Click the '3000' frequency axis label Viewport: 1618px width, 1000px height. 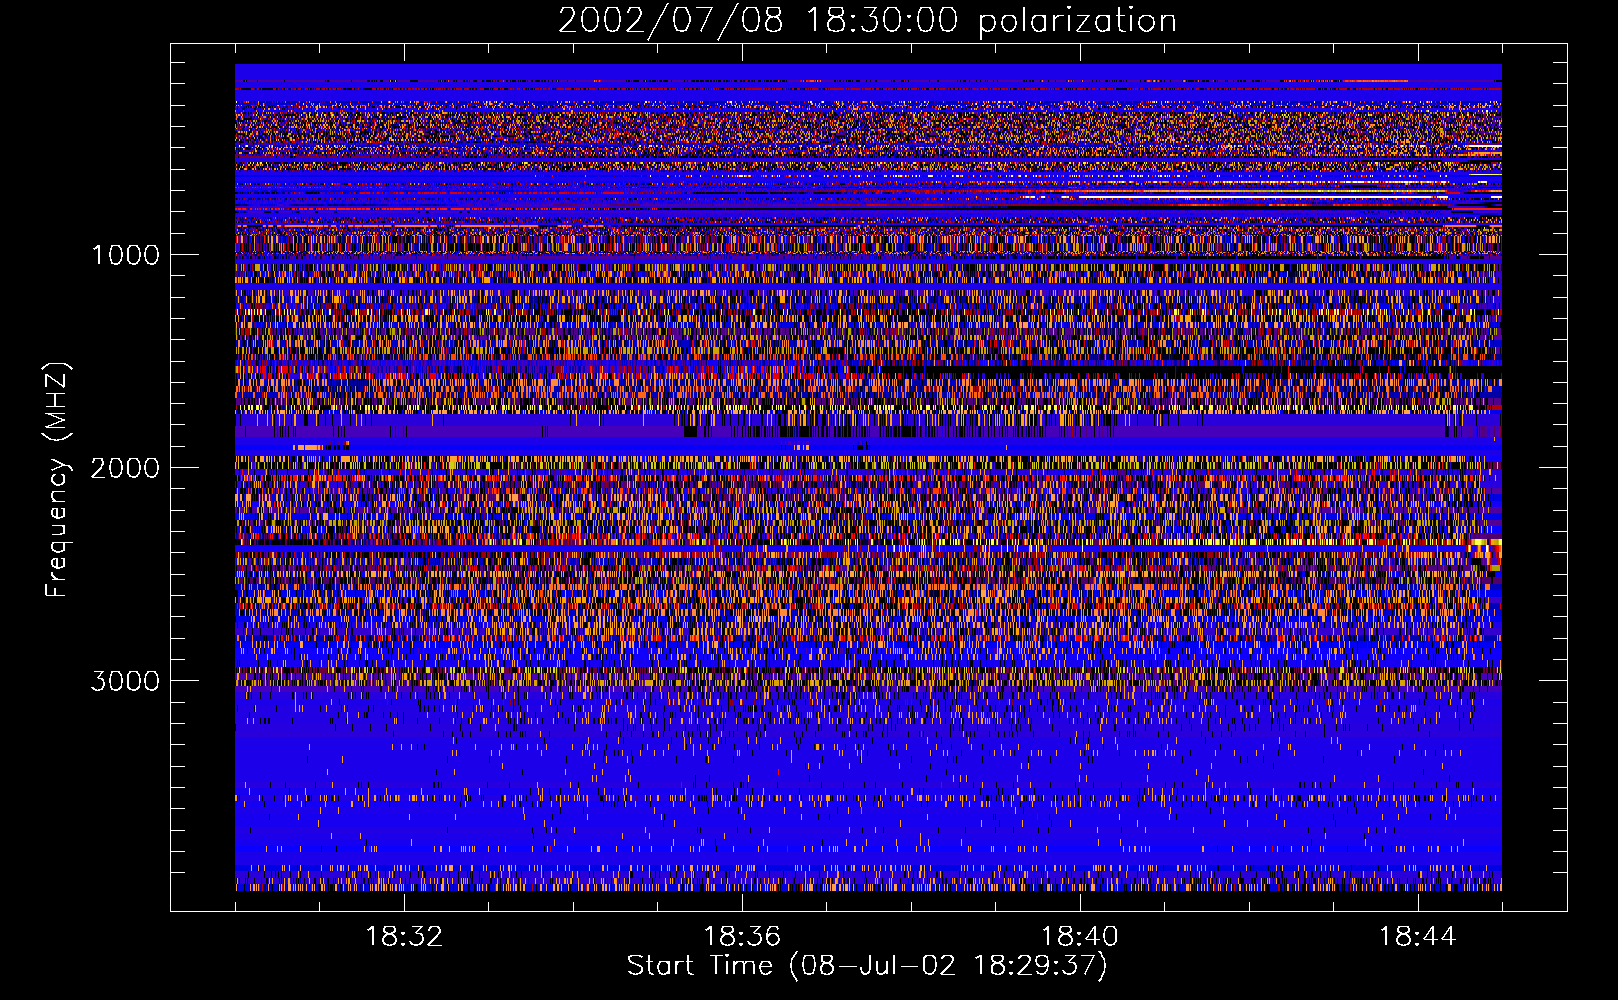click(125, 681)
